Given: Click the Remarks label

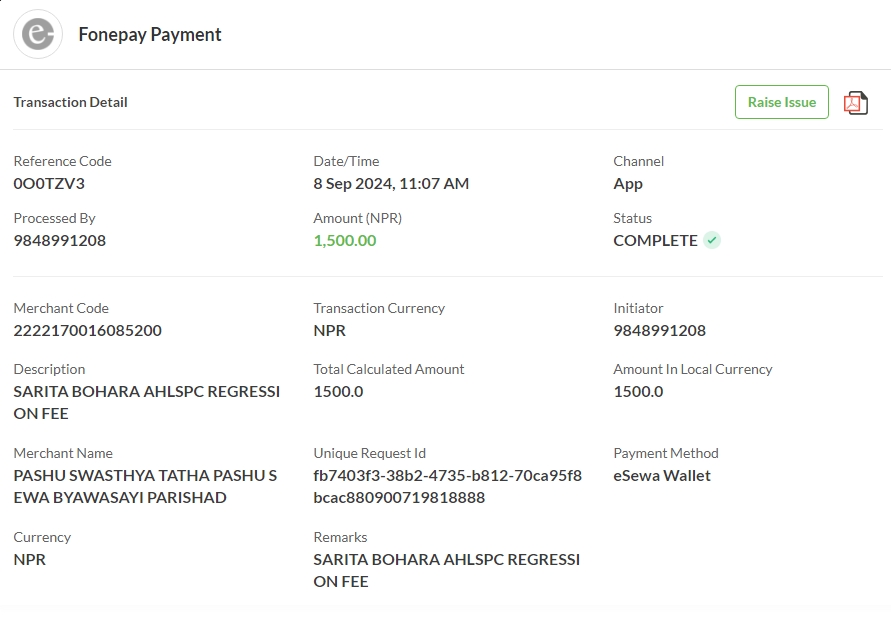Looking at the screenshot, I should click(340, 537).
